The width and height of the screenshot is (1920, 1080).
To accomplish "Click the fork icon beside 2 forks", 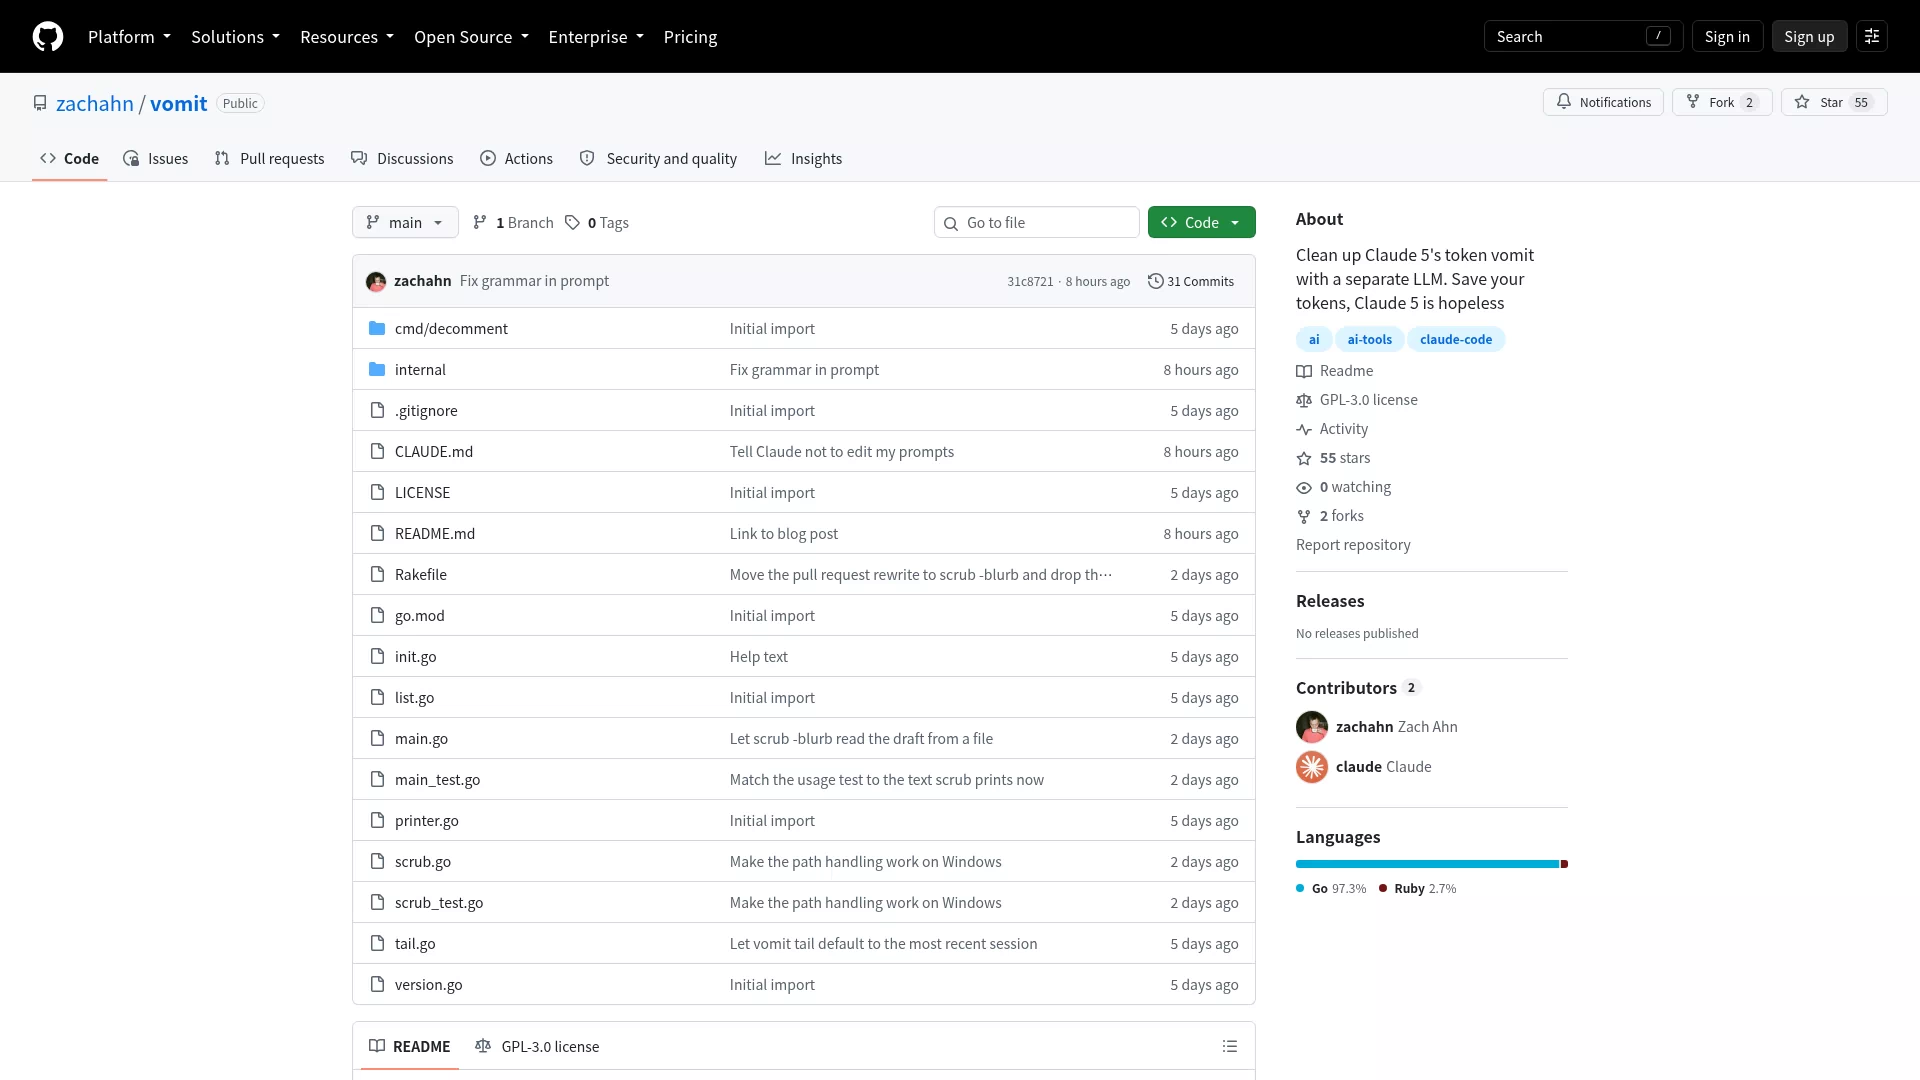I will 1304,517.
